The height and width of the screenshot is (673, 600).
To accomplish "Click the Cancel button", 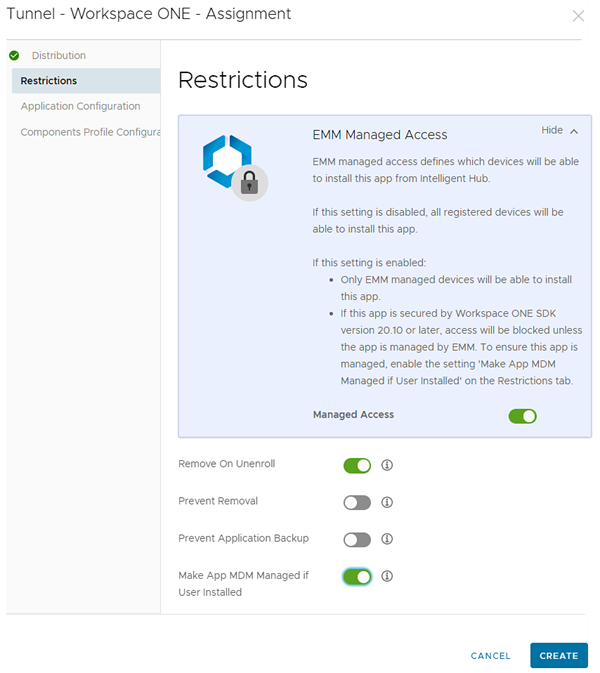I will pos(491,655).
